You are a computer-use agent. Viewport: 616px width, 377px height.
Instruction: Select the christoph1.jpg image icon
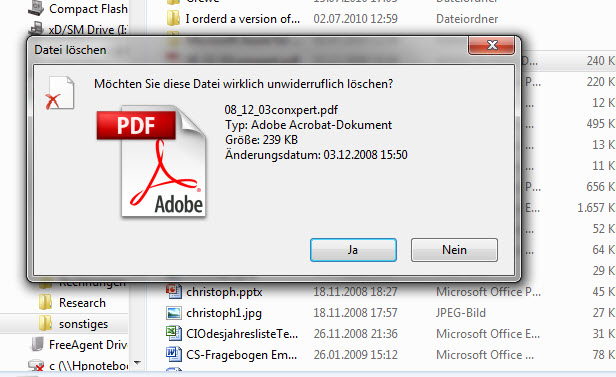tap(174, 313)
